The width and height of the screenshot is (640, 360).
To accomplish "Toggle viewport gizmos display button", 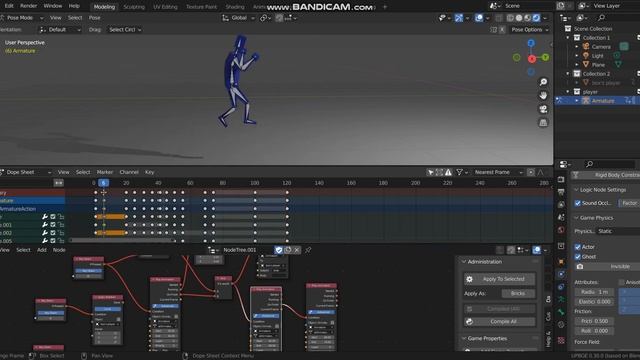I will [x=459, y=18].
